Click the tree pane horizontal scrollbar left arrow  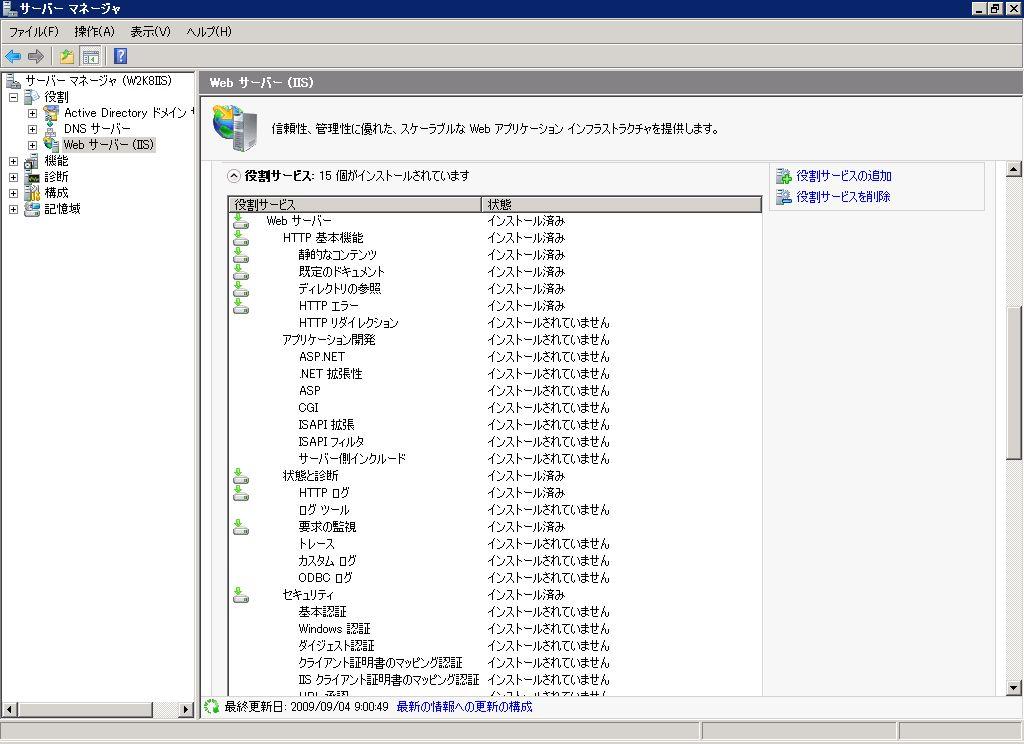pos(9,709)
